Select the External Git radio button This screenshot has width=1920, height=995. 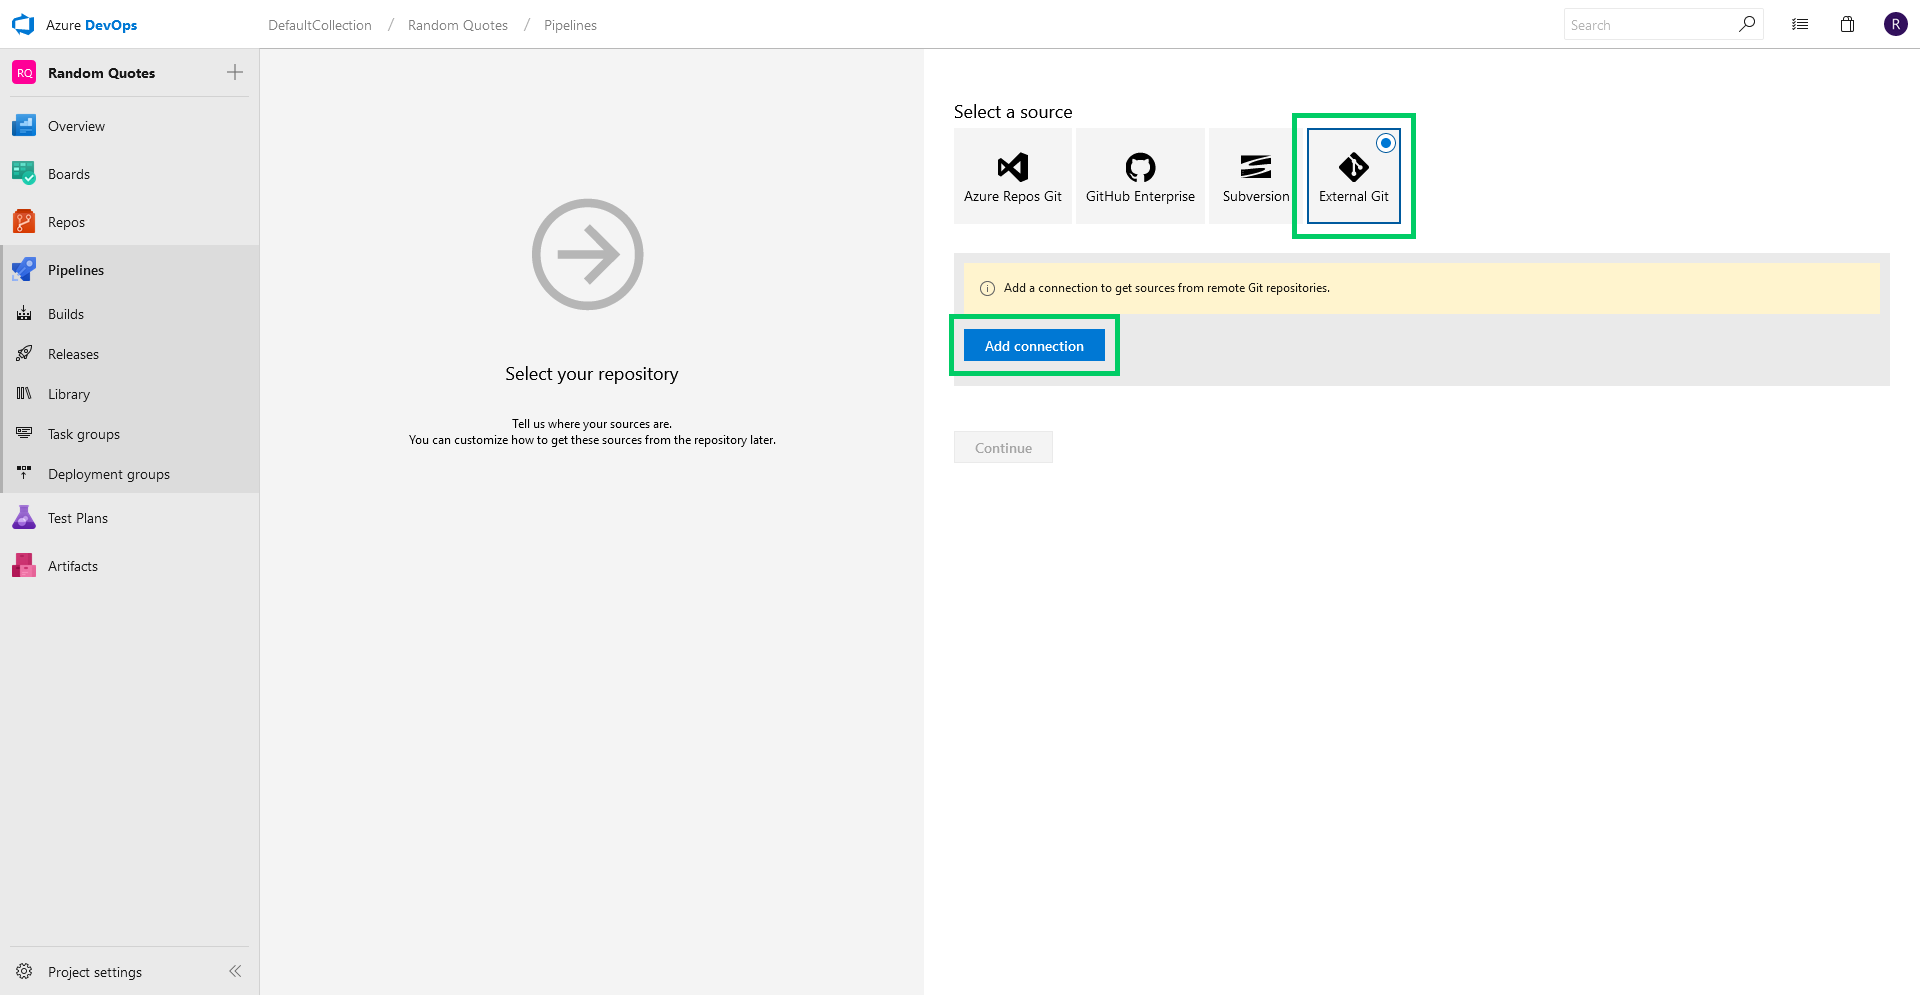point(1386,143)
